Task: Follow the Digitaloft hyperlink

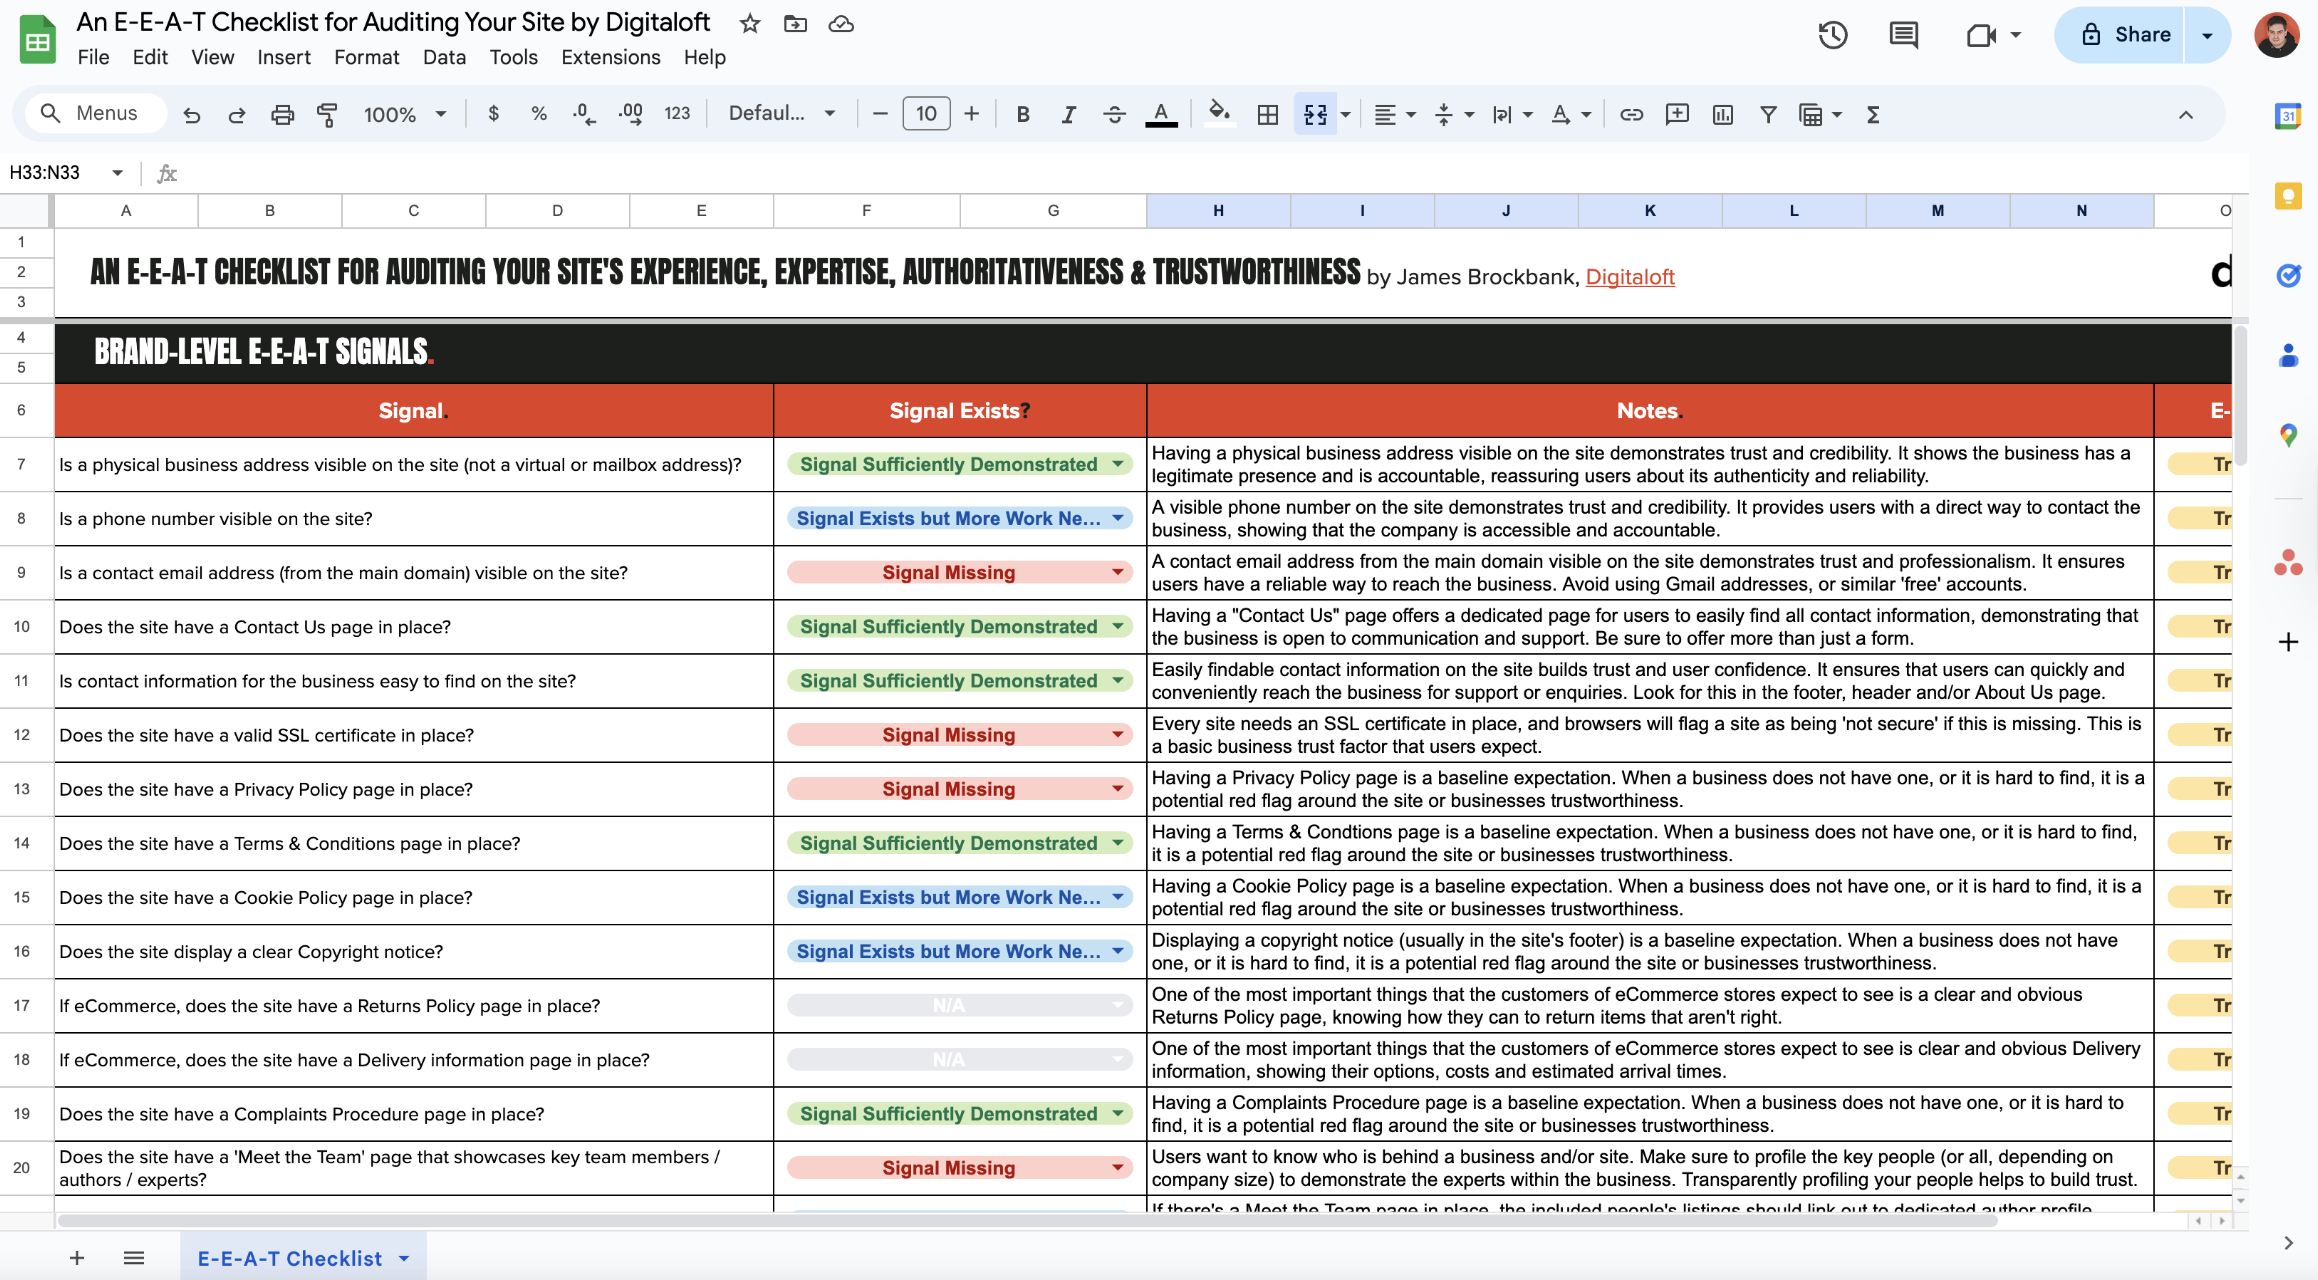Action: pos(1629,277)
